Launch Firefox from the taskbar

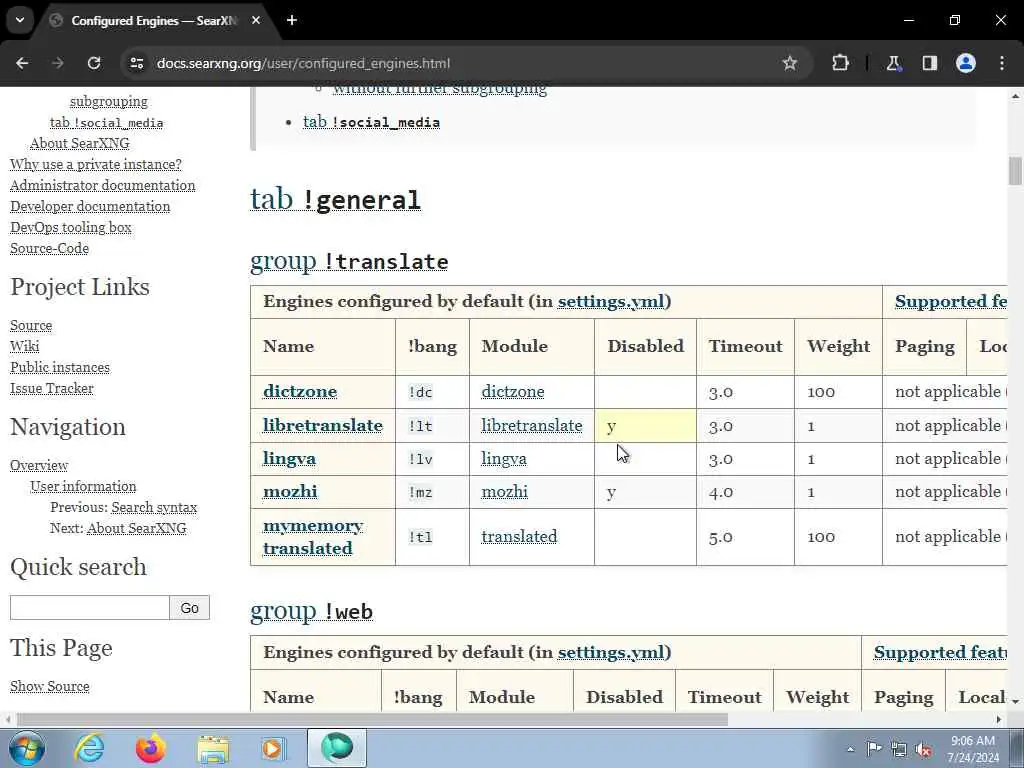coord(151,748)
